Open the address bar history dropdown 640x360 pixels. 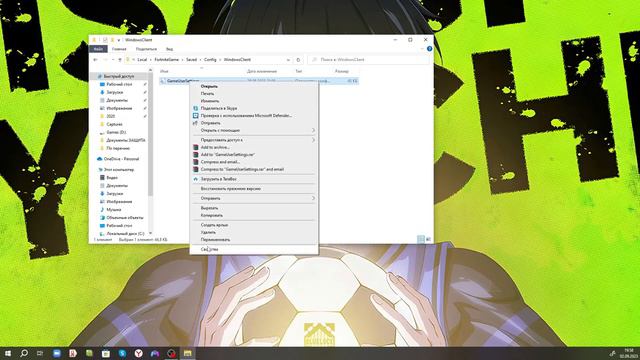[x=288, y=60]
